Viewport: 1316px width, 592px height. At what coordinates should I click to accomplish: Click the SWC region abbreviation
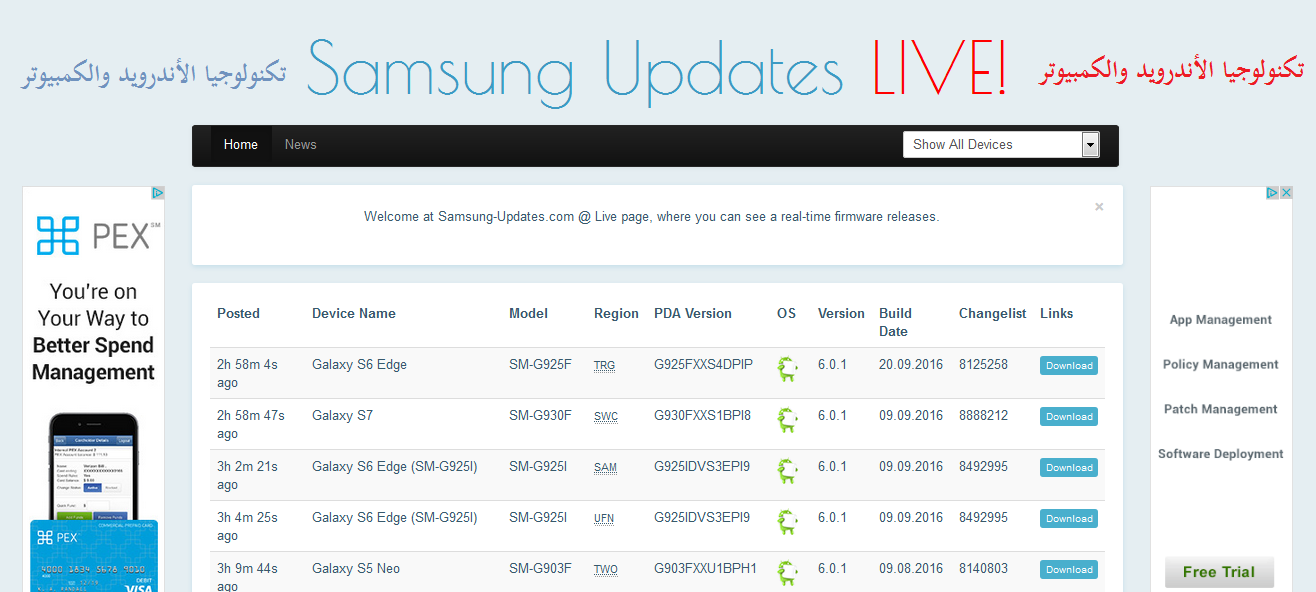(606, 417)
